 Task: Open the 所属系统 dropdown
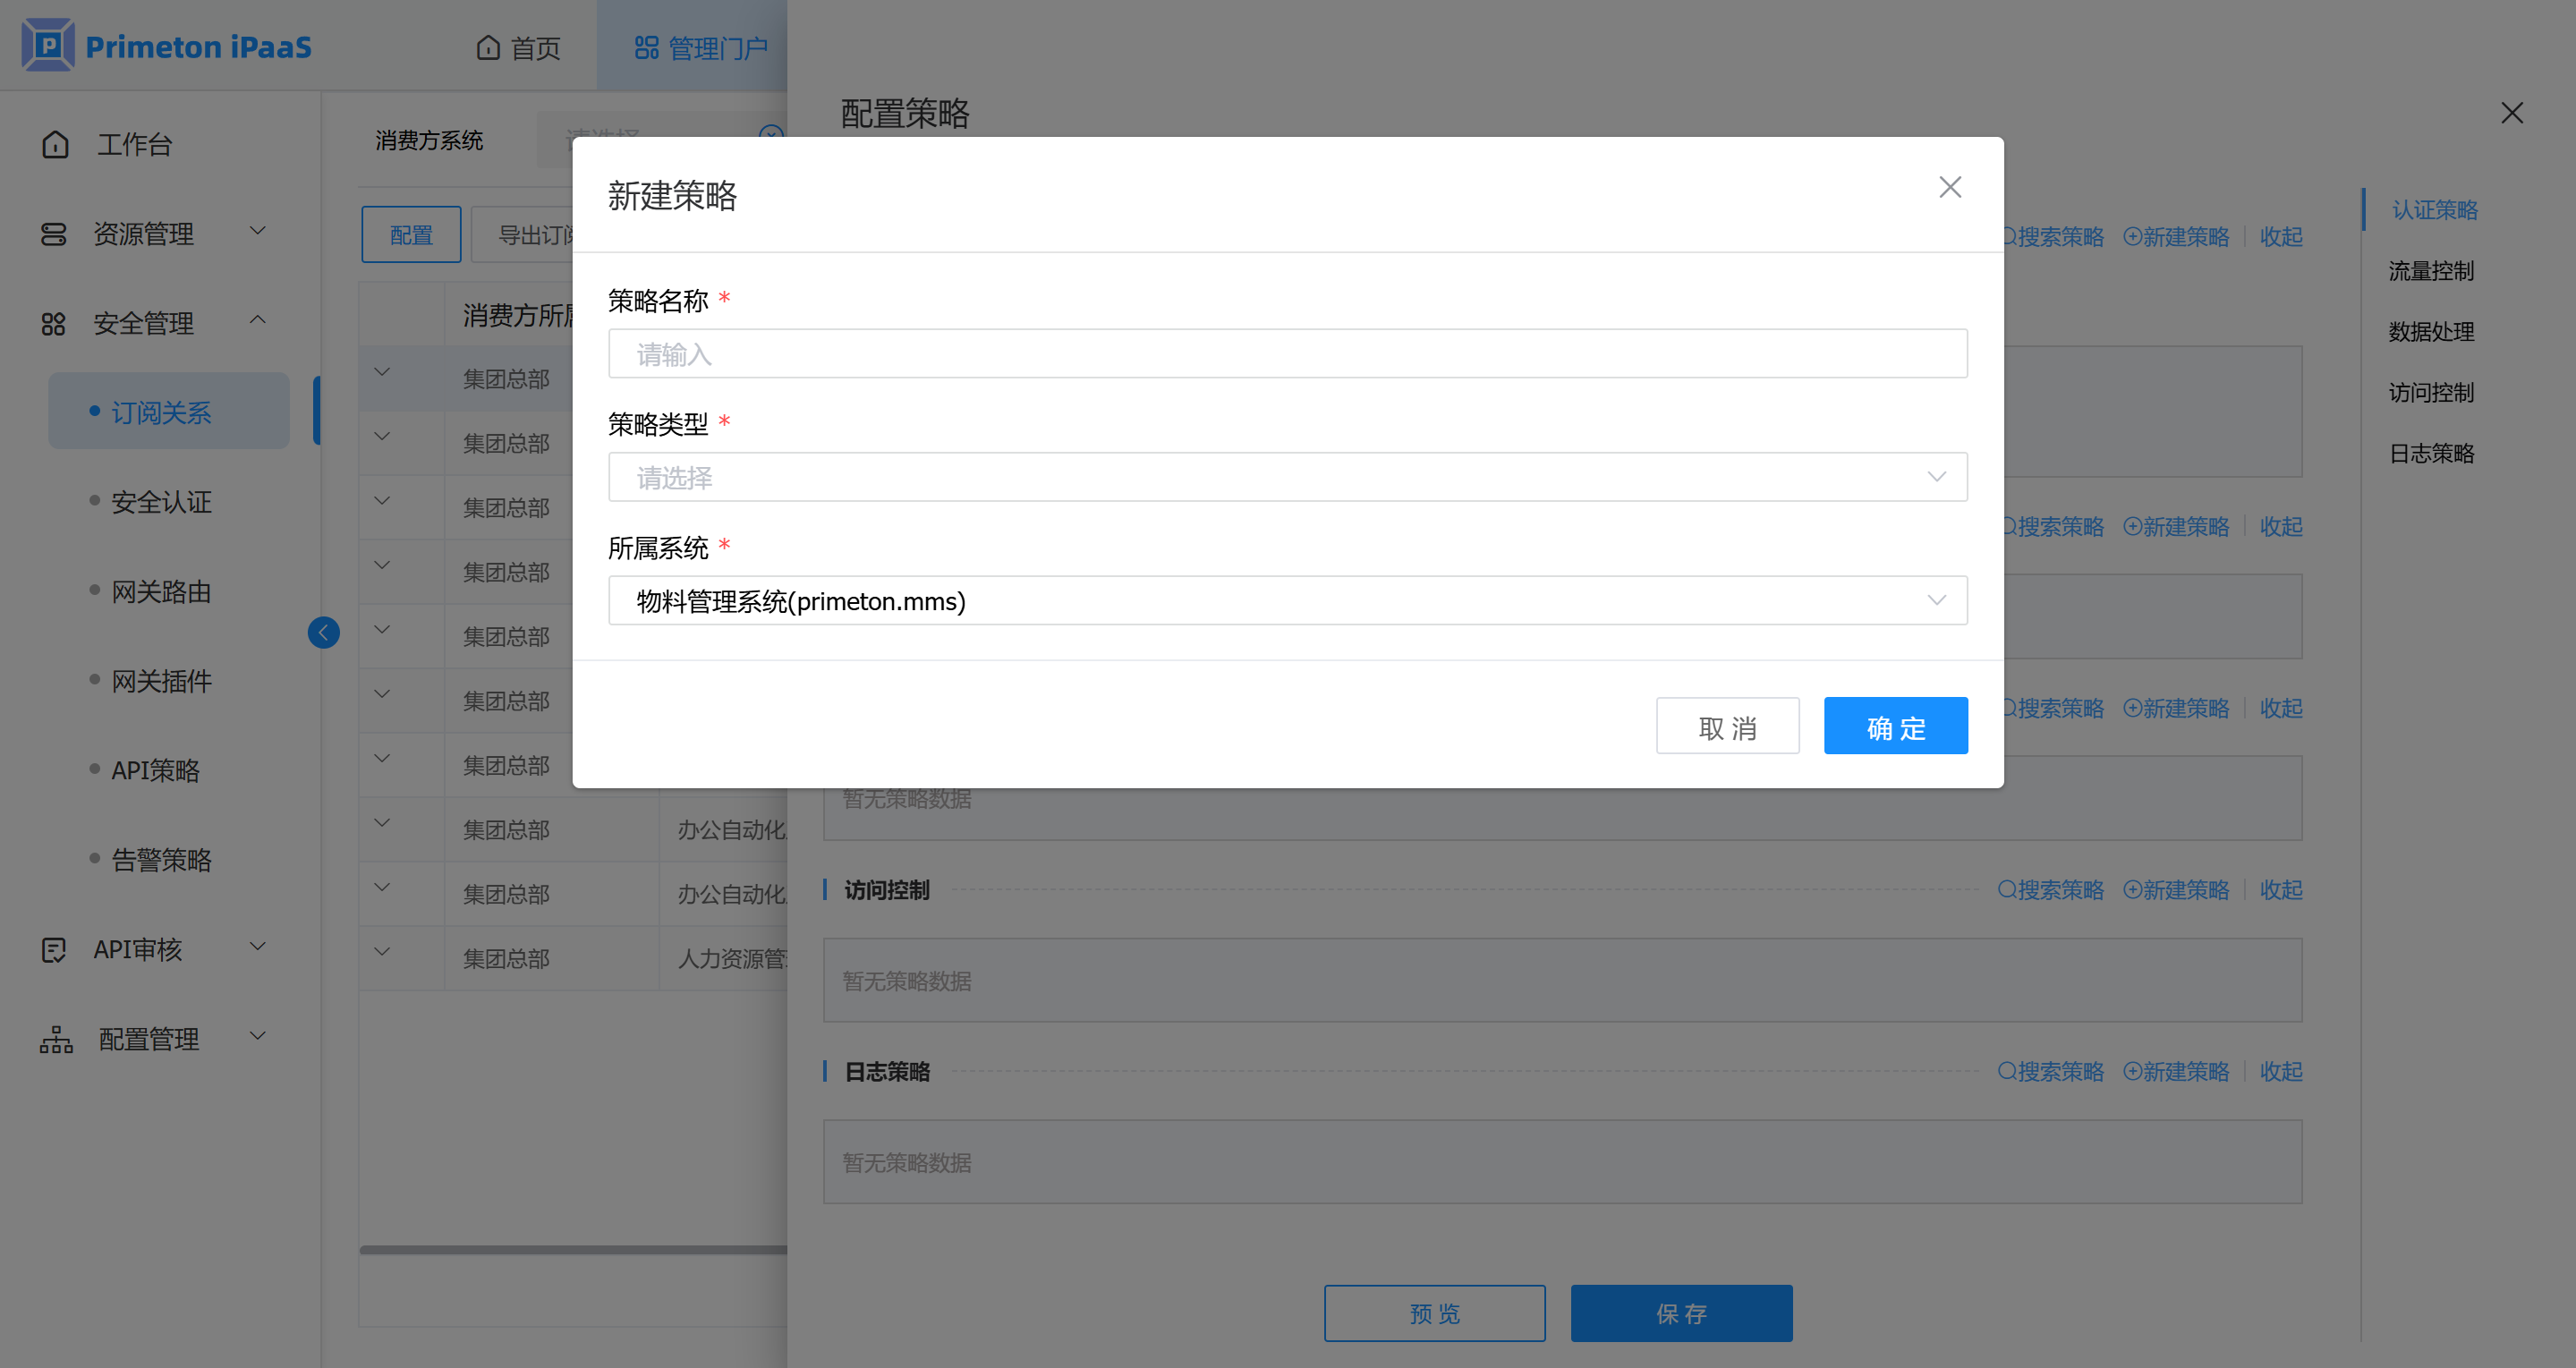1287,601
